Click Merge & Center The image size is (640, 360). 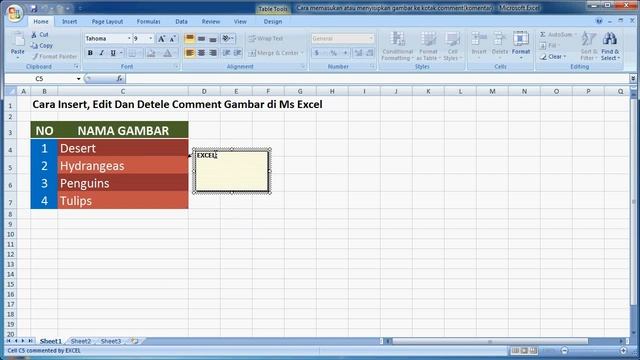pos(276,53)
